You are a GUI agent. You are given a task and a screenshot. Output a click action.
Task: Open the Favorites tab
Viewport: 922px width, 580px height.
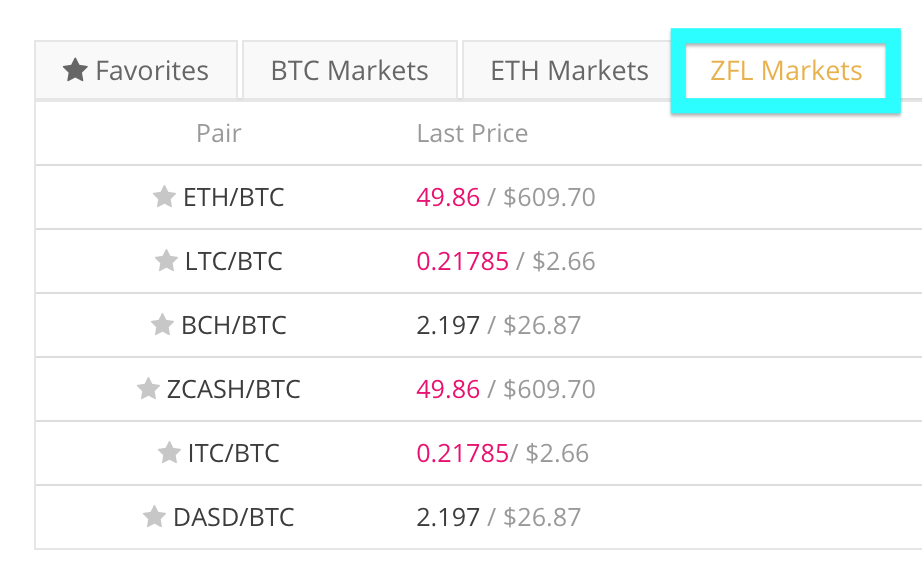coord(136,71)
